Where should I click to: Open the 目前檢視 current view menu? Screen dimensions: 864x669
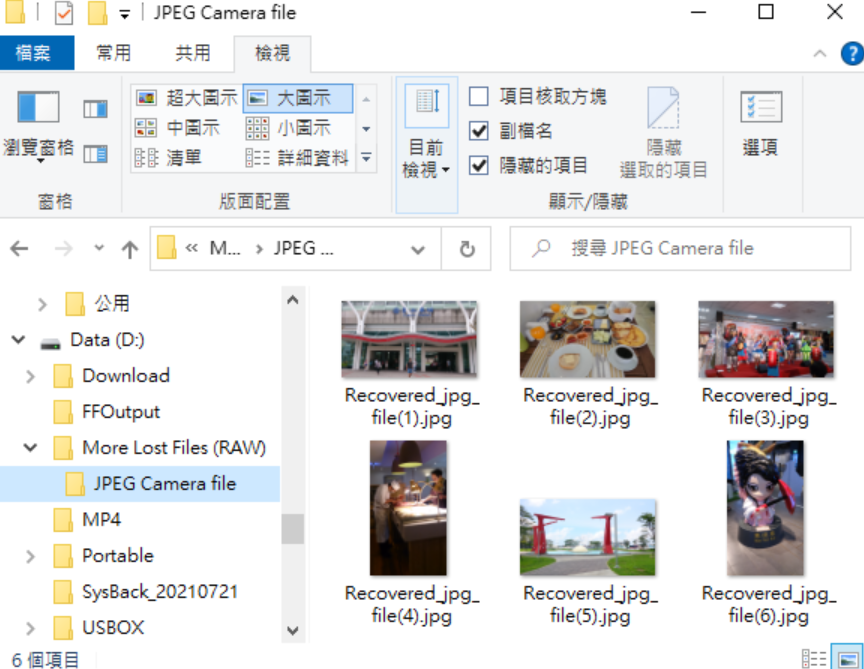pos(426,144)
